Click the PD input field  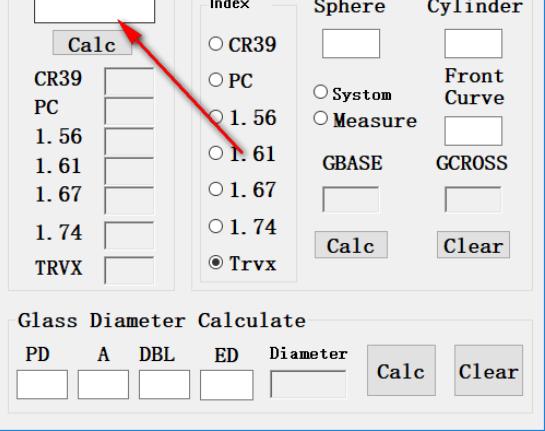click(42, 384)
